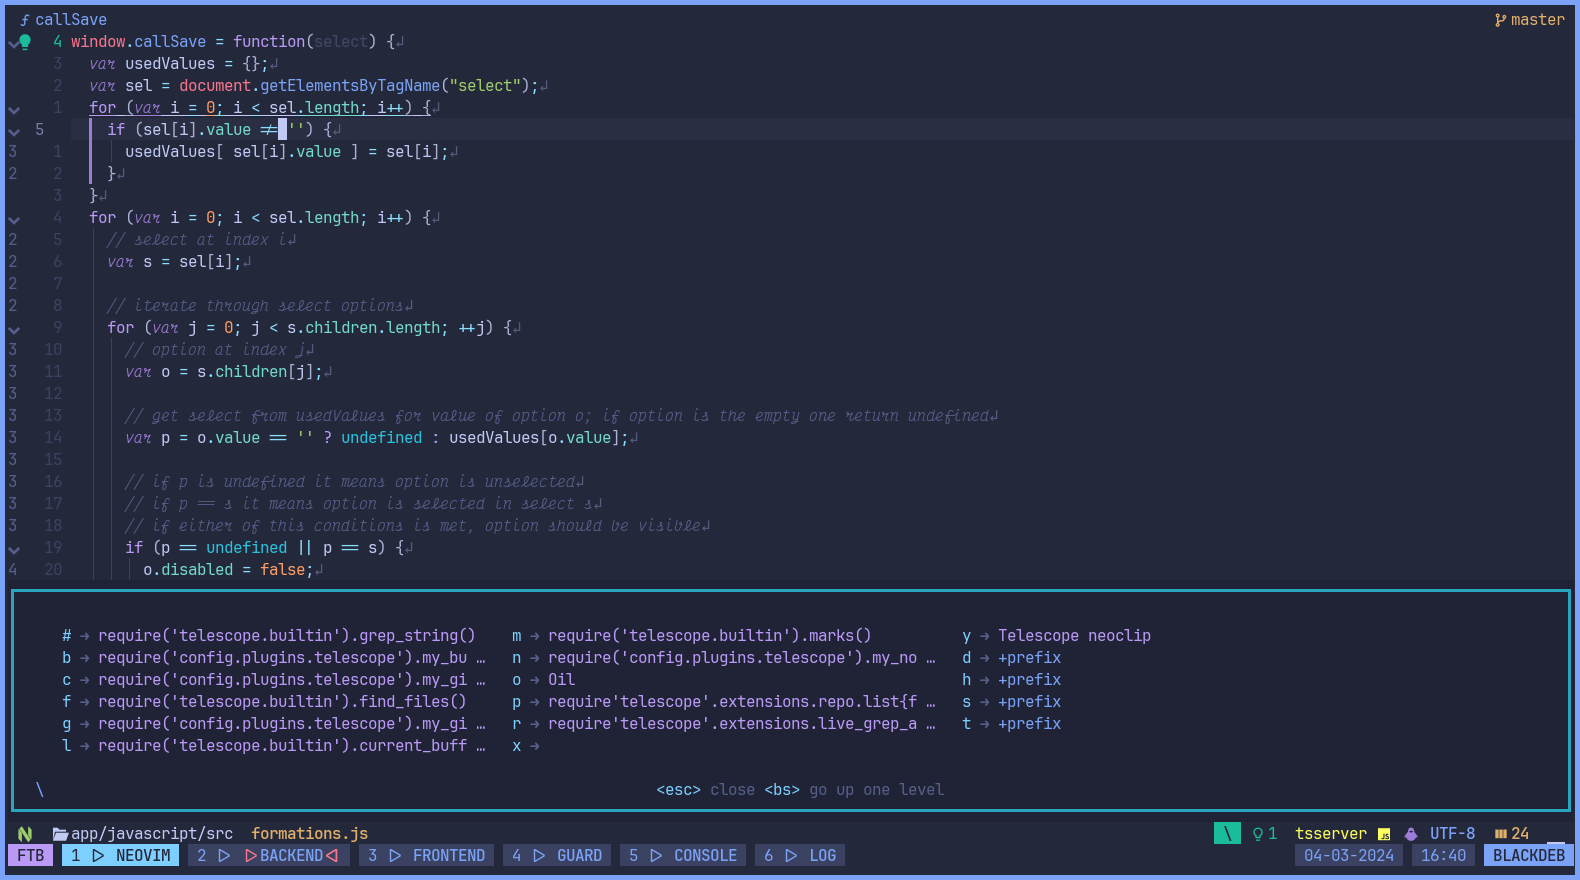
Task: Click the git branch icon beside master
Action: (x=1500, y=20)
